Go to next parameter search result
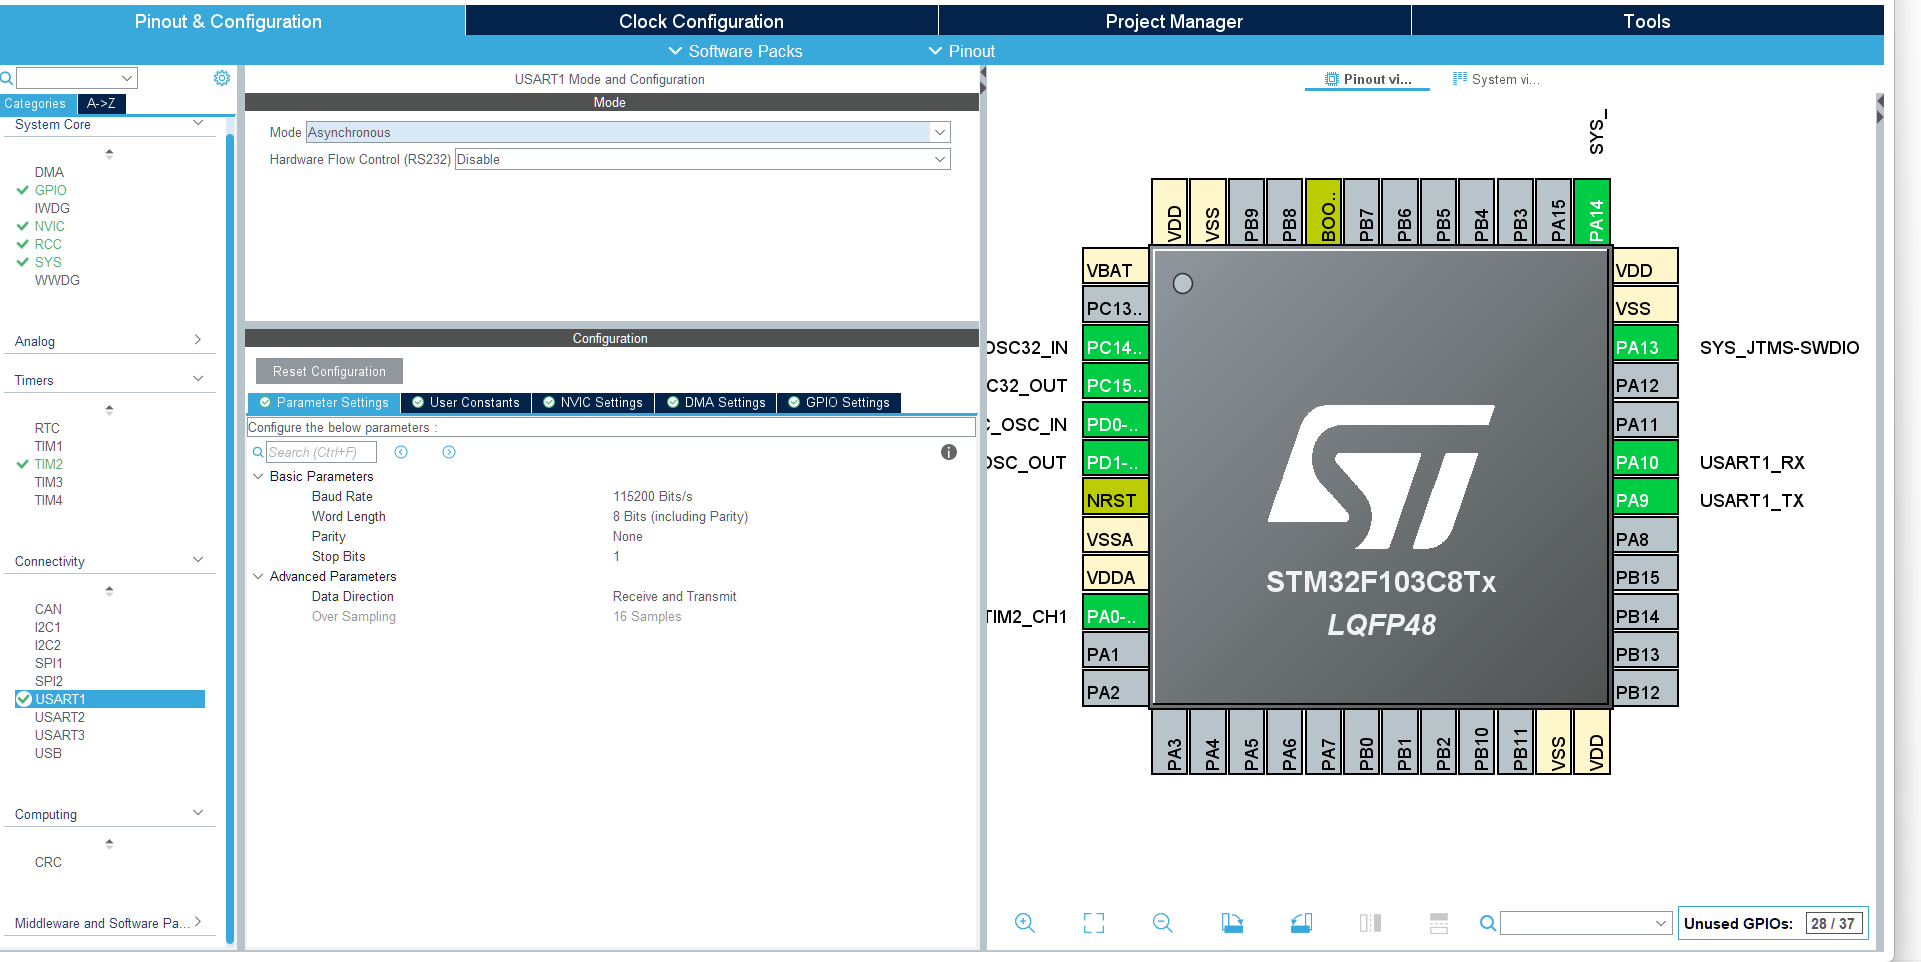The image size is (1921, 962). coord(449,452)
